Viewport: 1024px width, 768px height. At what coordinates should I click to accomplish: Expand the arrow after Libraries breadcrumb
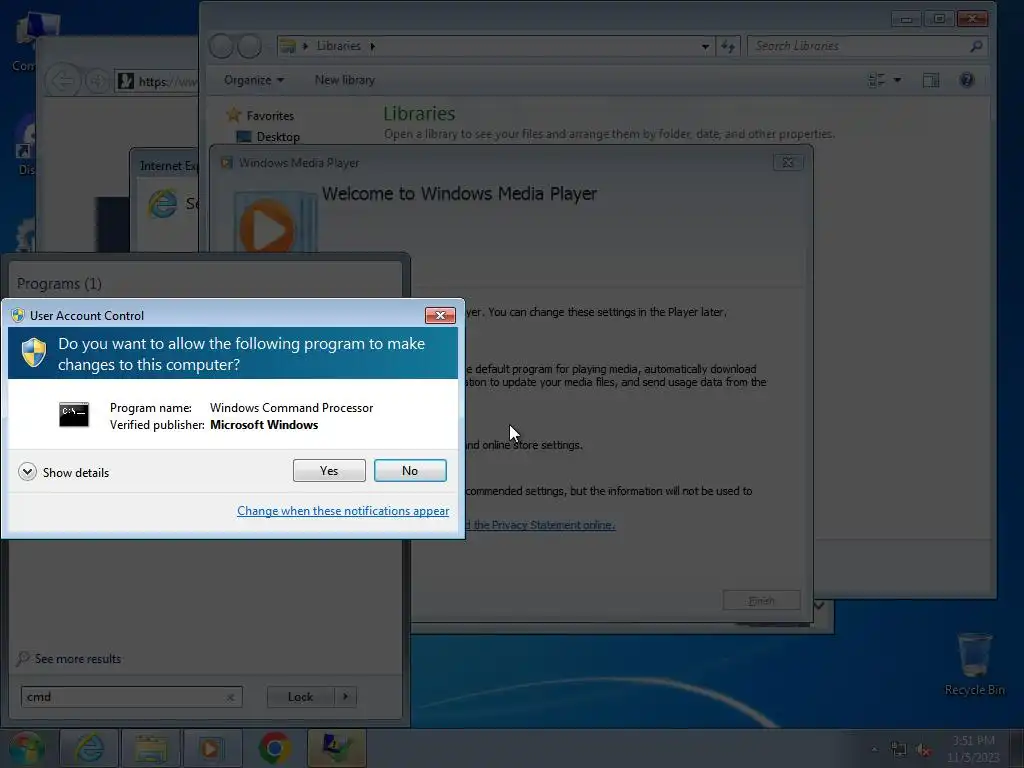(373, 46)
